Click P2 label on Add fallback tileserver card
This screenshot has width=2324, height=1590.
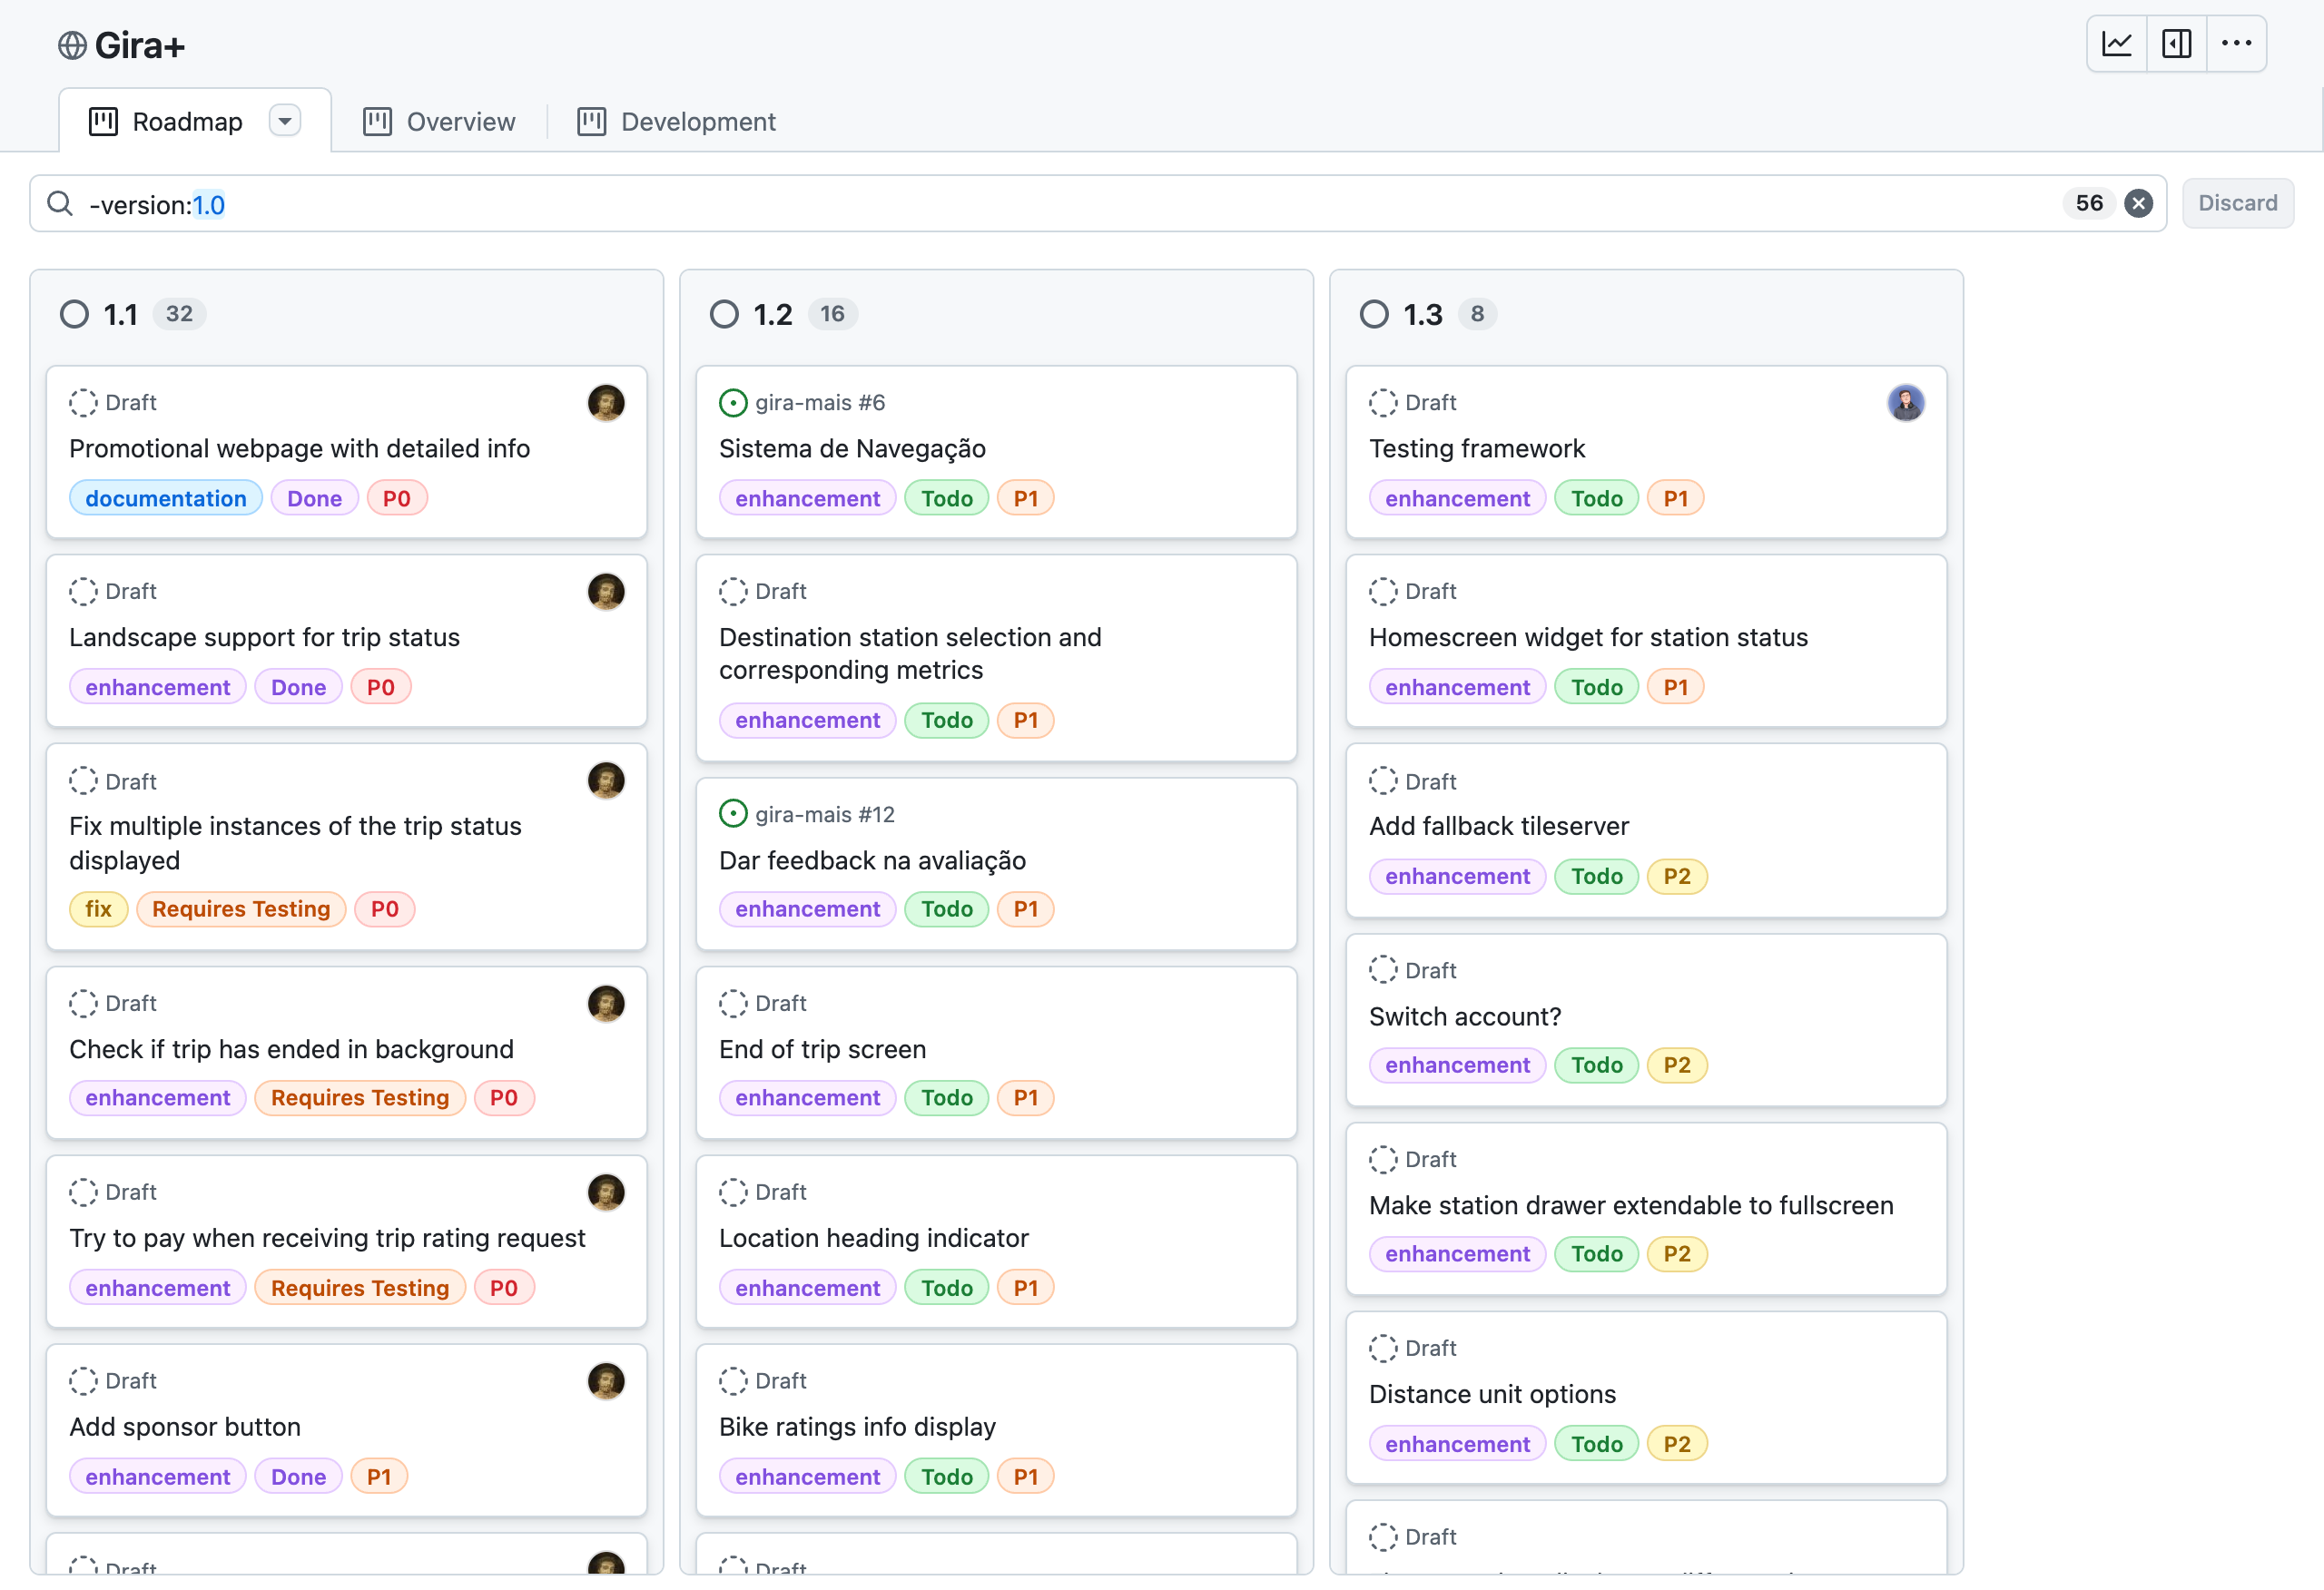pyautogui.click(x=1677, y=877)
